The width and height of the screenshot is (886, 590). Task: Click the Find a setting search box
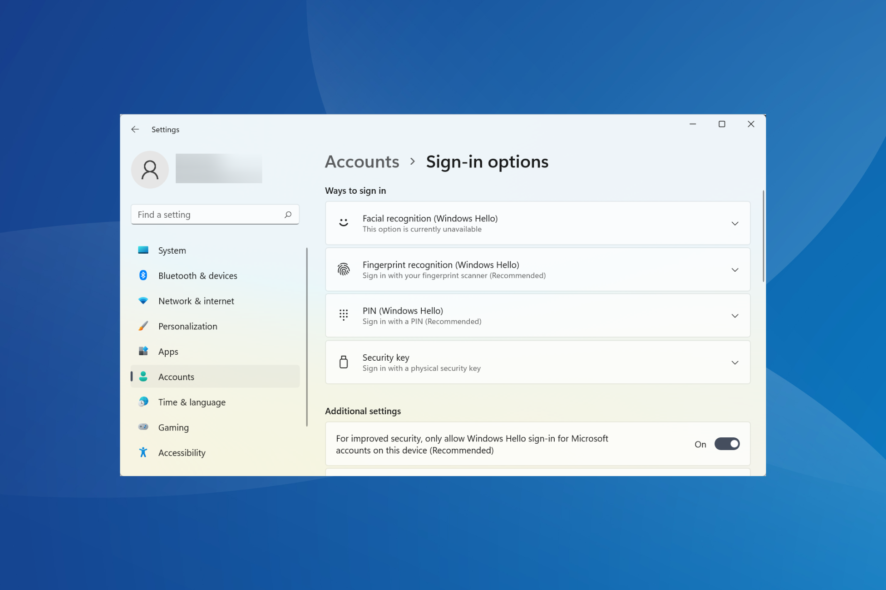tap(215, 215)
